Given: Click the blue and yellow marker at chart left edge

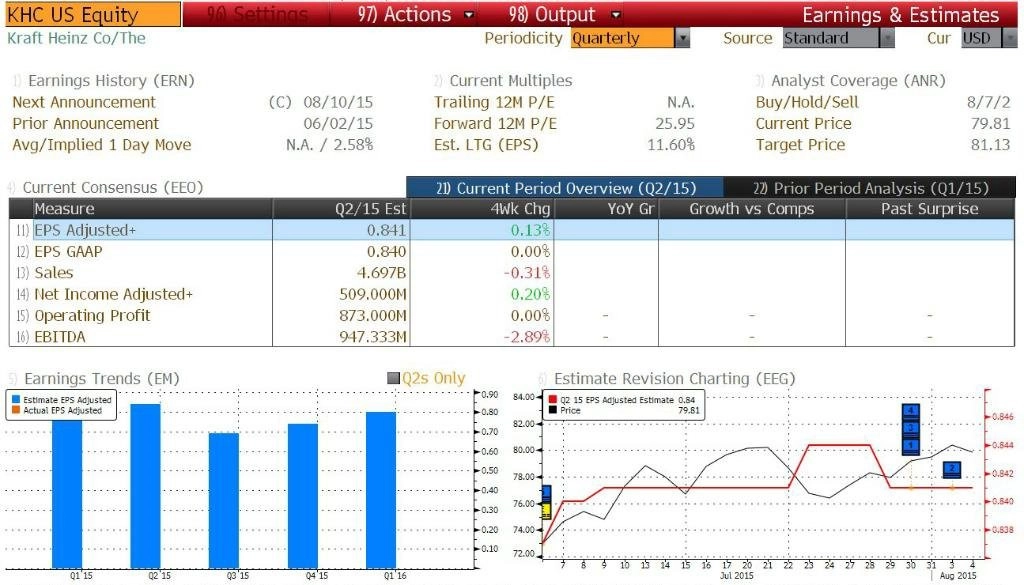Looking at the screenshot, I should coord(547,502).
